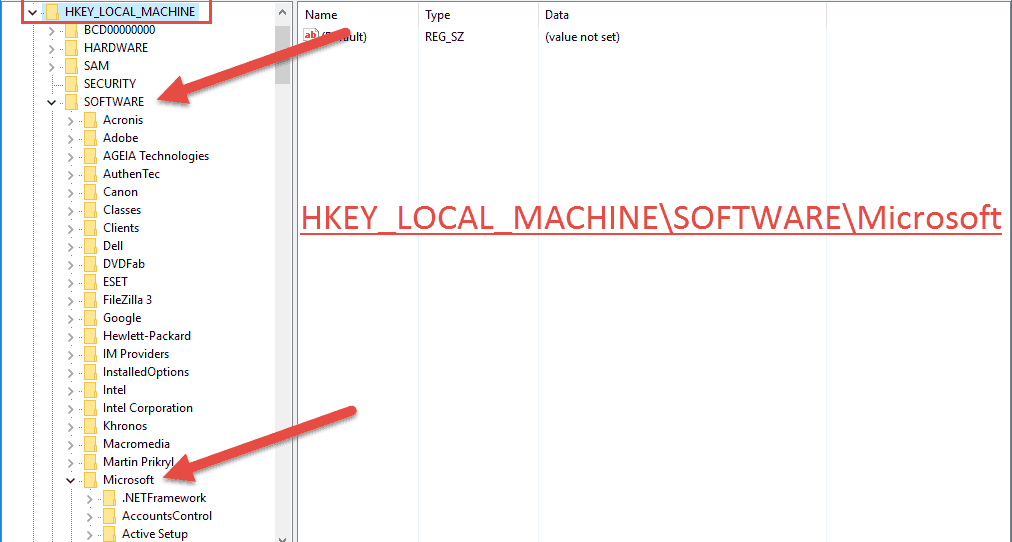Select the SAM key
The width and height of the screenshot is (1012, 542).
96,66
